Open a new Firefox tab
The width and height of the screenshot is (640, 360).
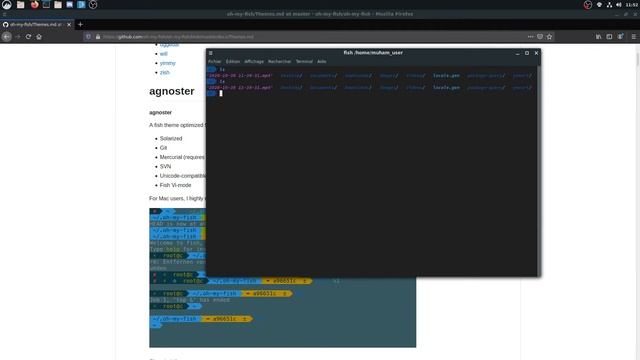(80, 24)
